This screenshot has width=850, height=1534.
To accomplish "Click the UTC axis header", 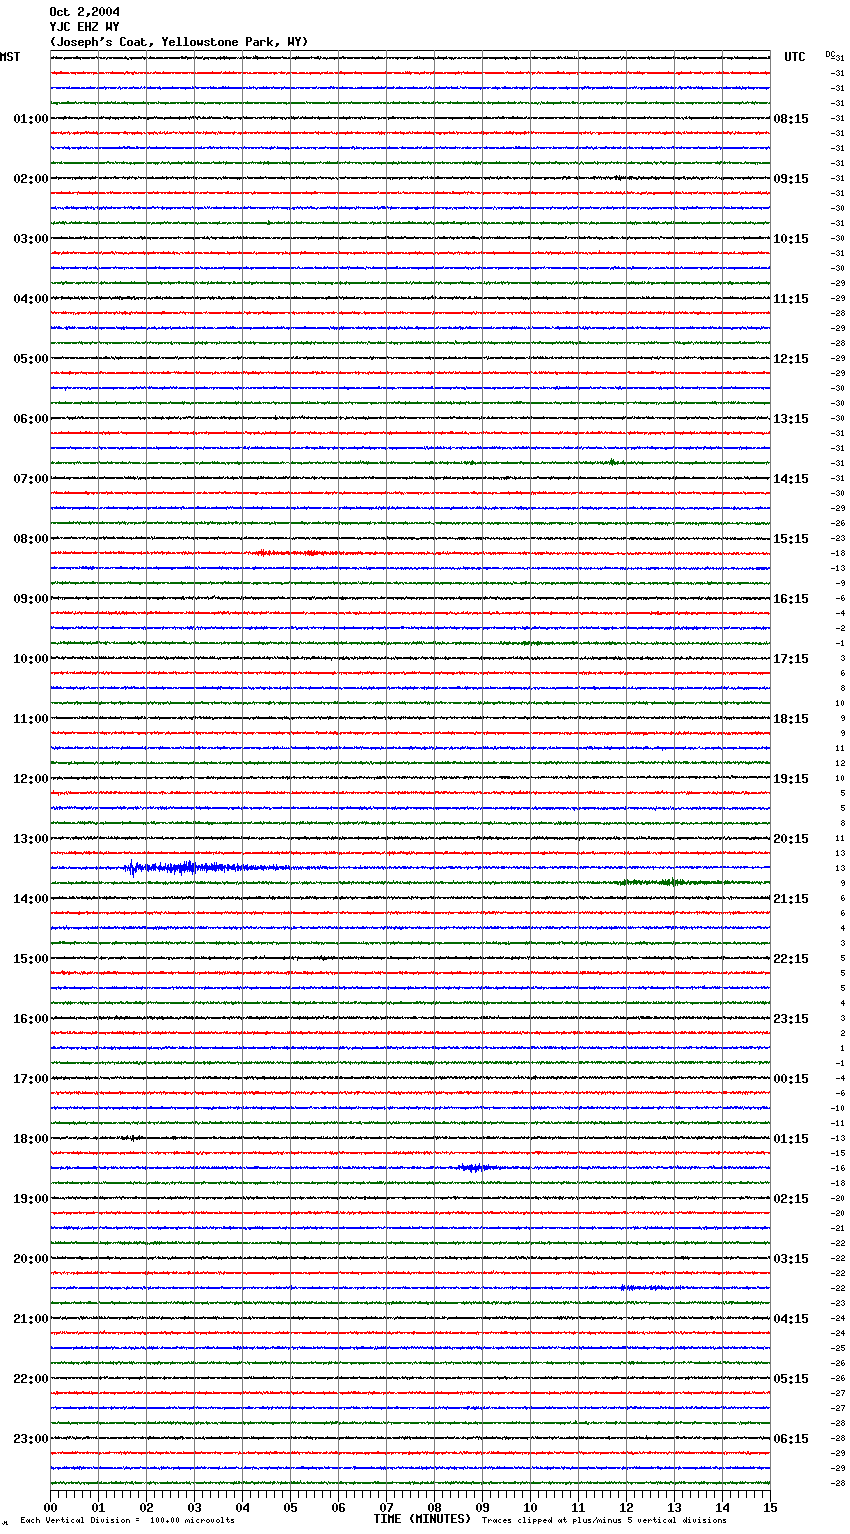I will (x=795, y=57).
